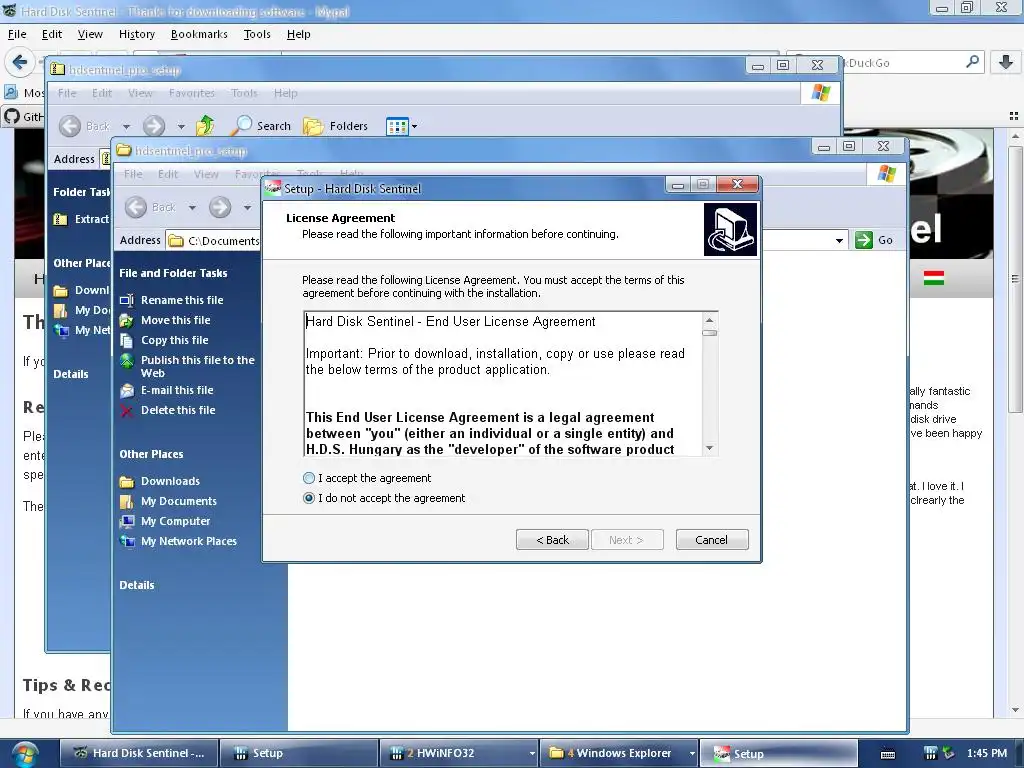This screenshot has height=768, width=1024.
Task: Open address bar dropdown in front Explorer
Action: pyautogui.click(x=839, y=240)
